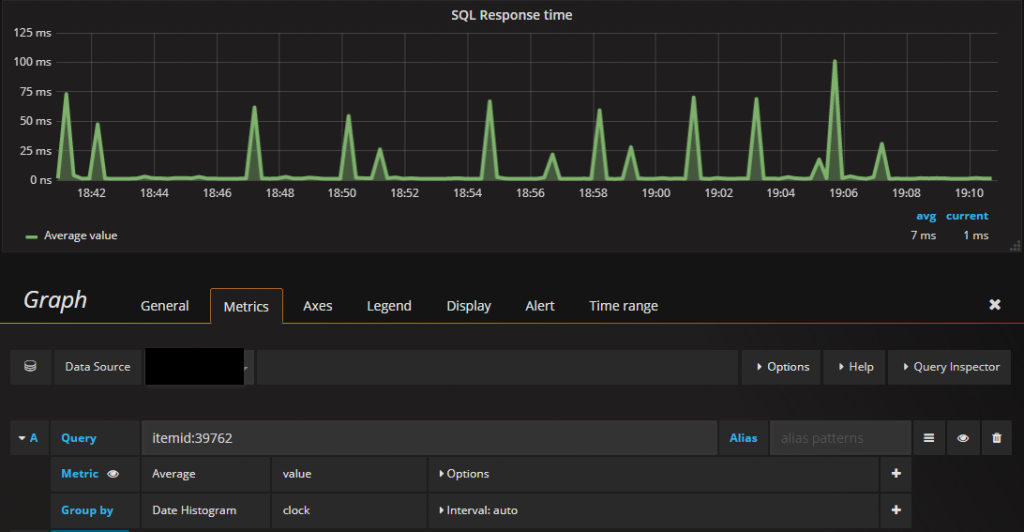Open the Time range tab

[x=624, y=305]
